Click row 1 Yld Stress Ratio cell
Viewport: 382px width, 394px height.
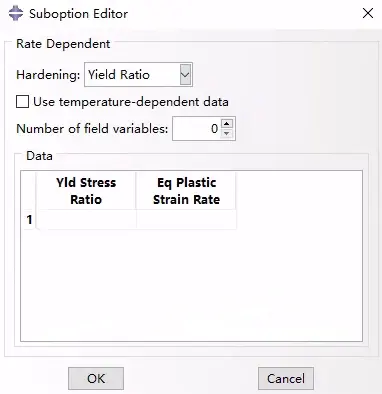(86, 219)
